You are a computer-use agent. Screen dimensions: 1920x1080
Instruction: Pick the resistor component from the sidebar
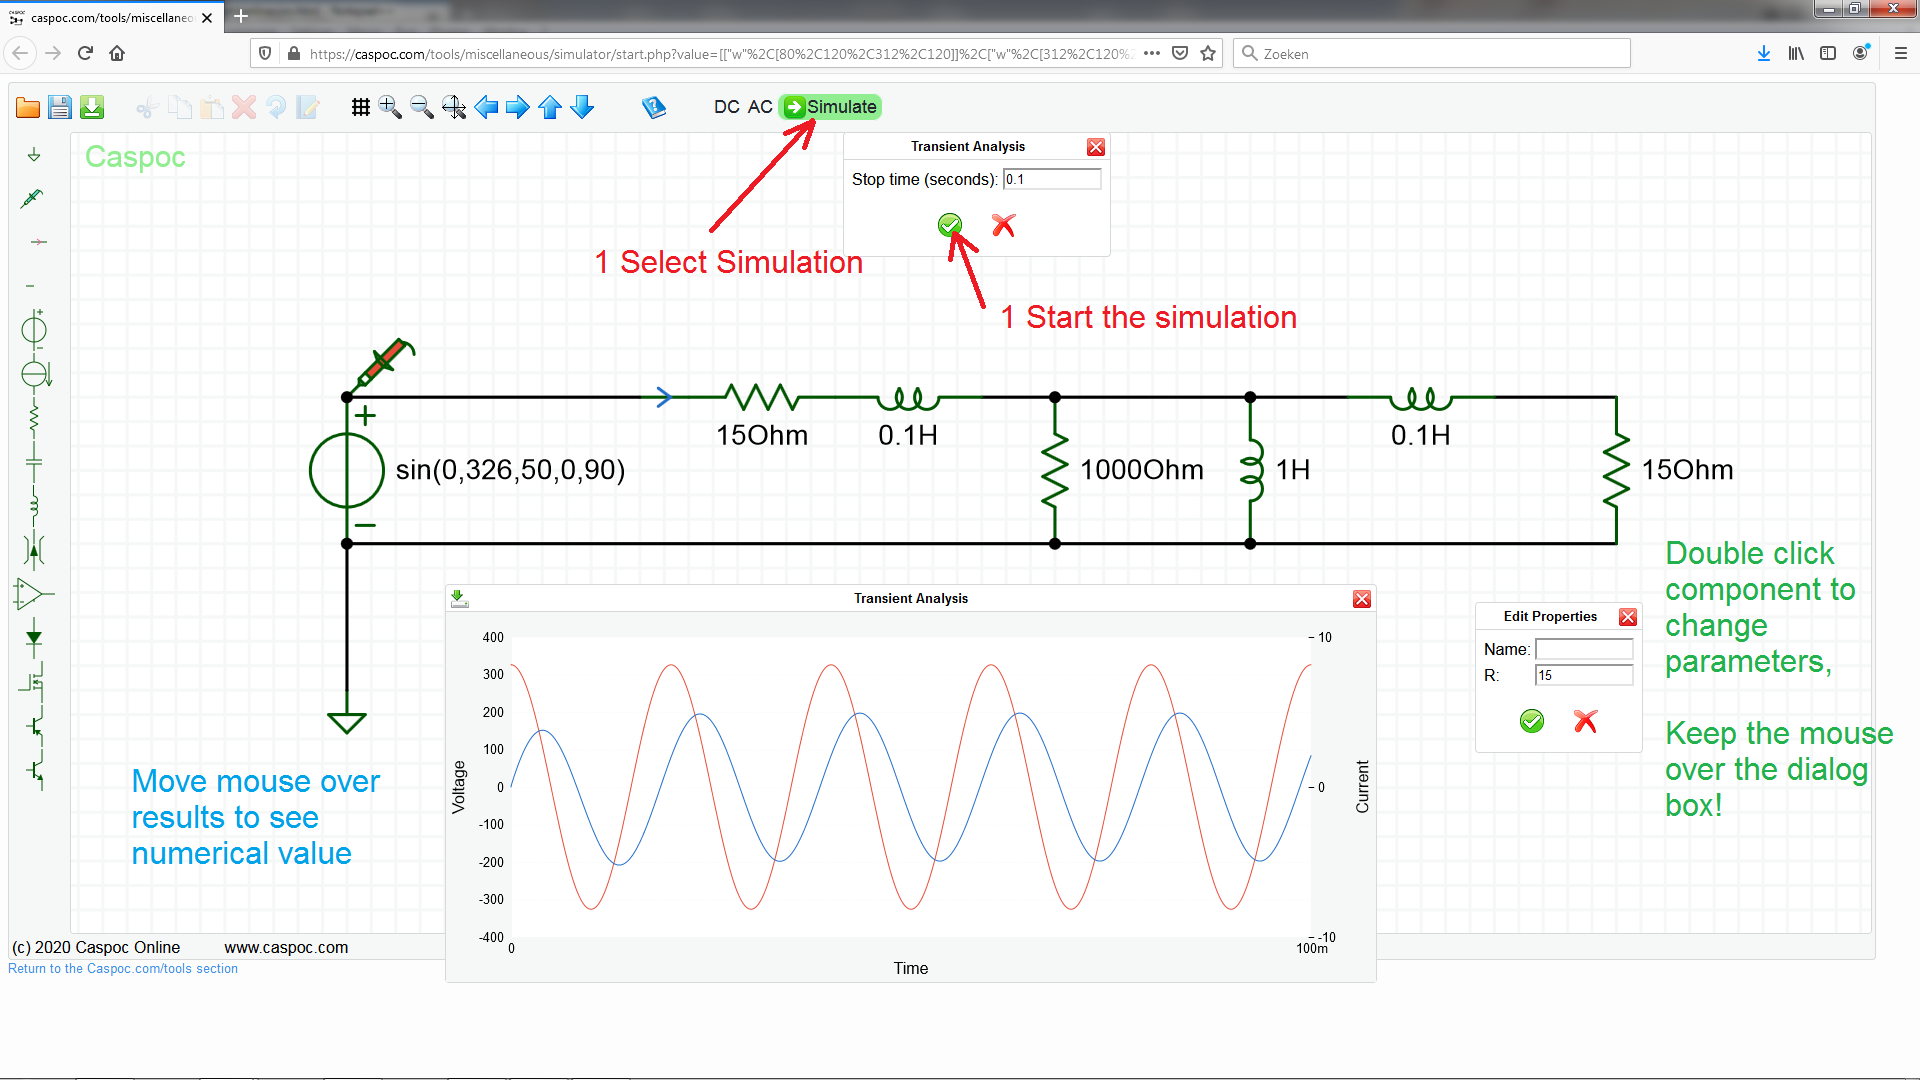(x=34, y=418)
